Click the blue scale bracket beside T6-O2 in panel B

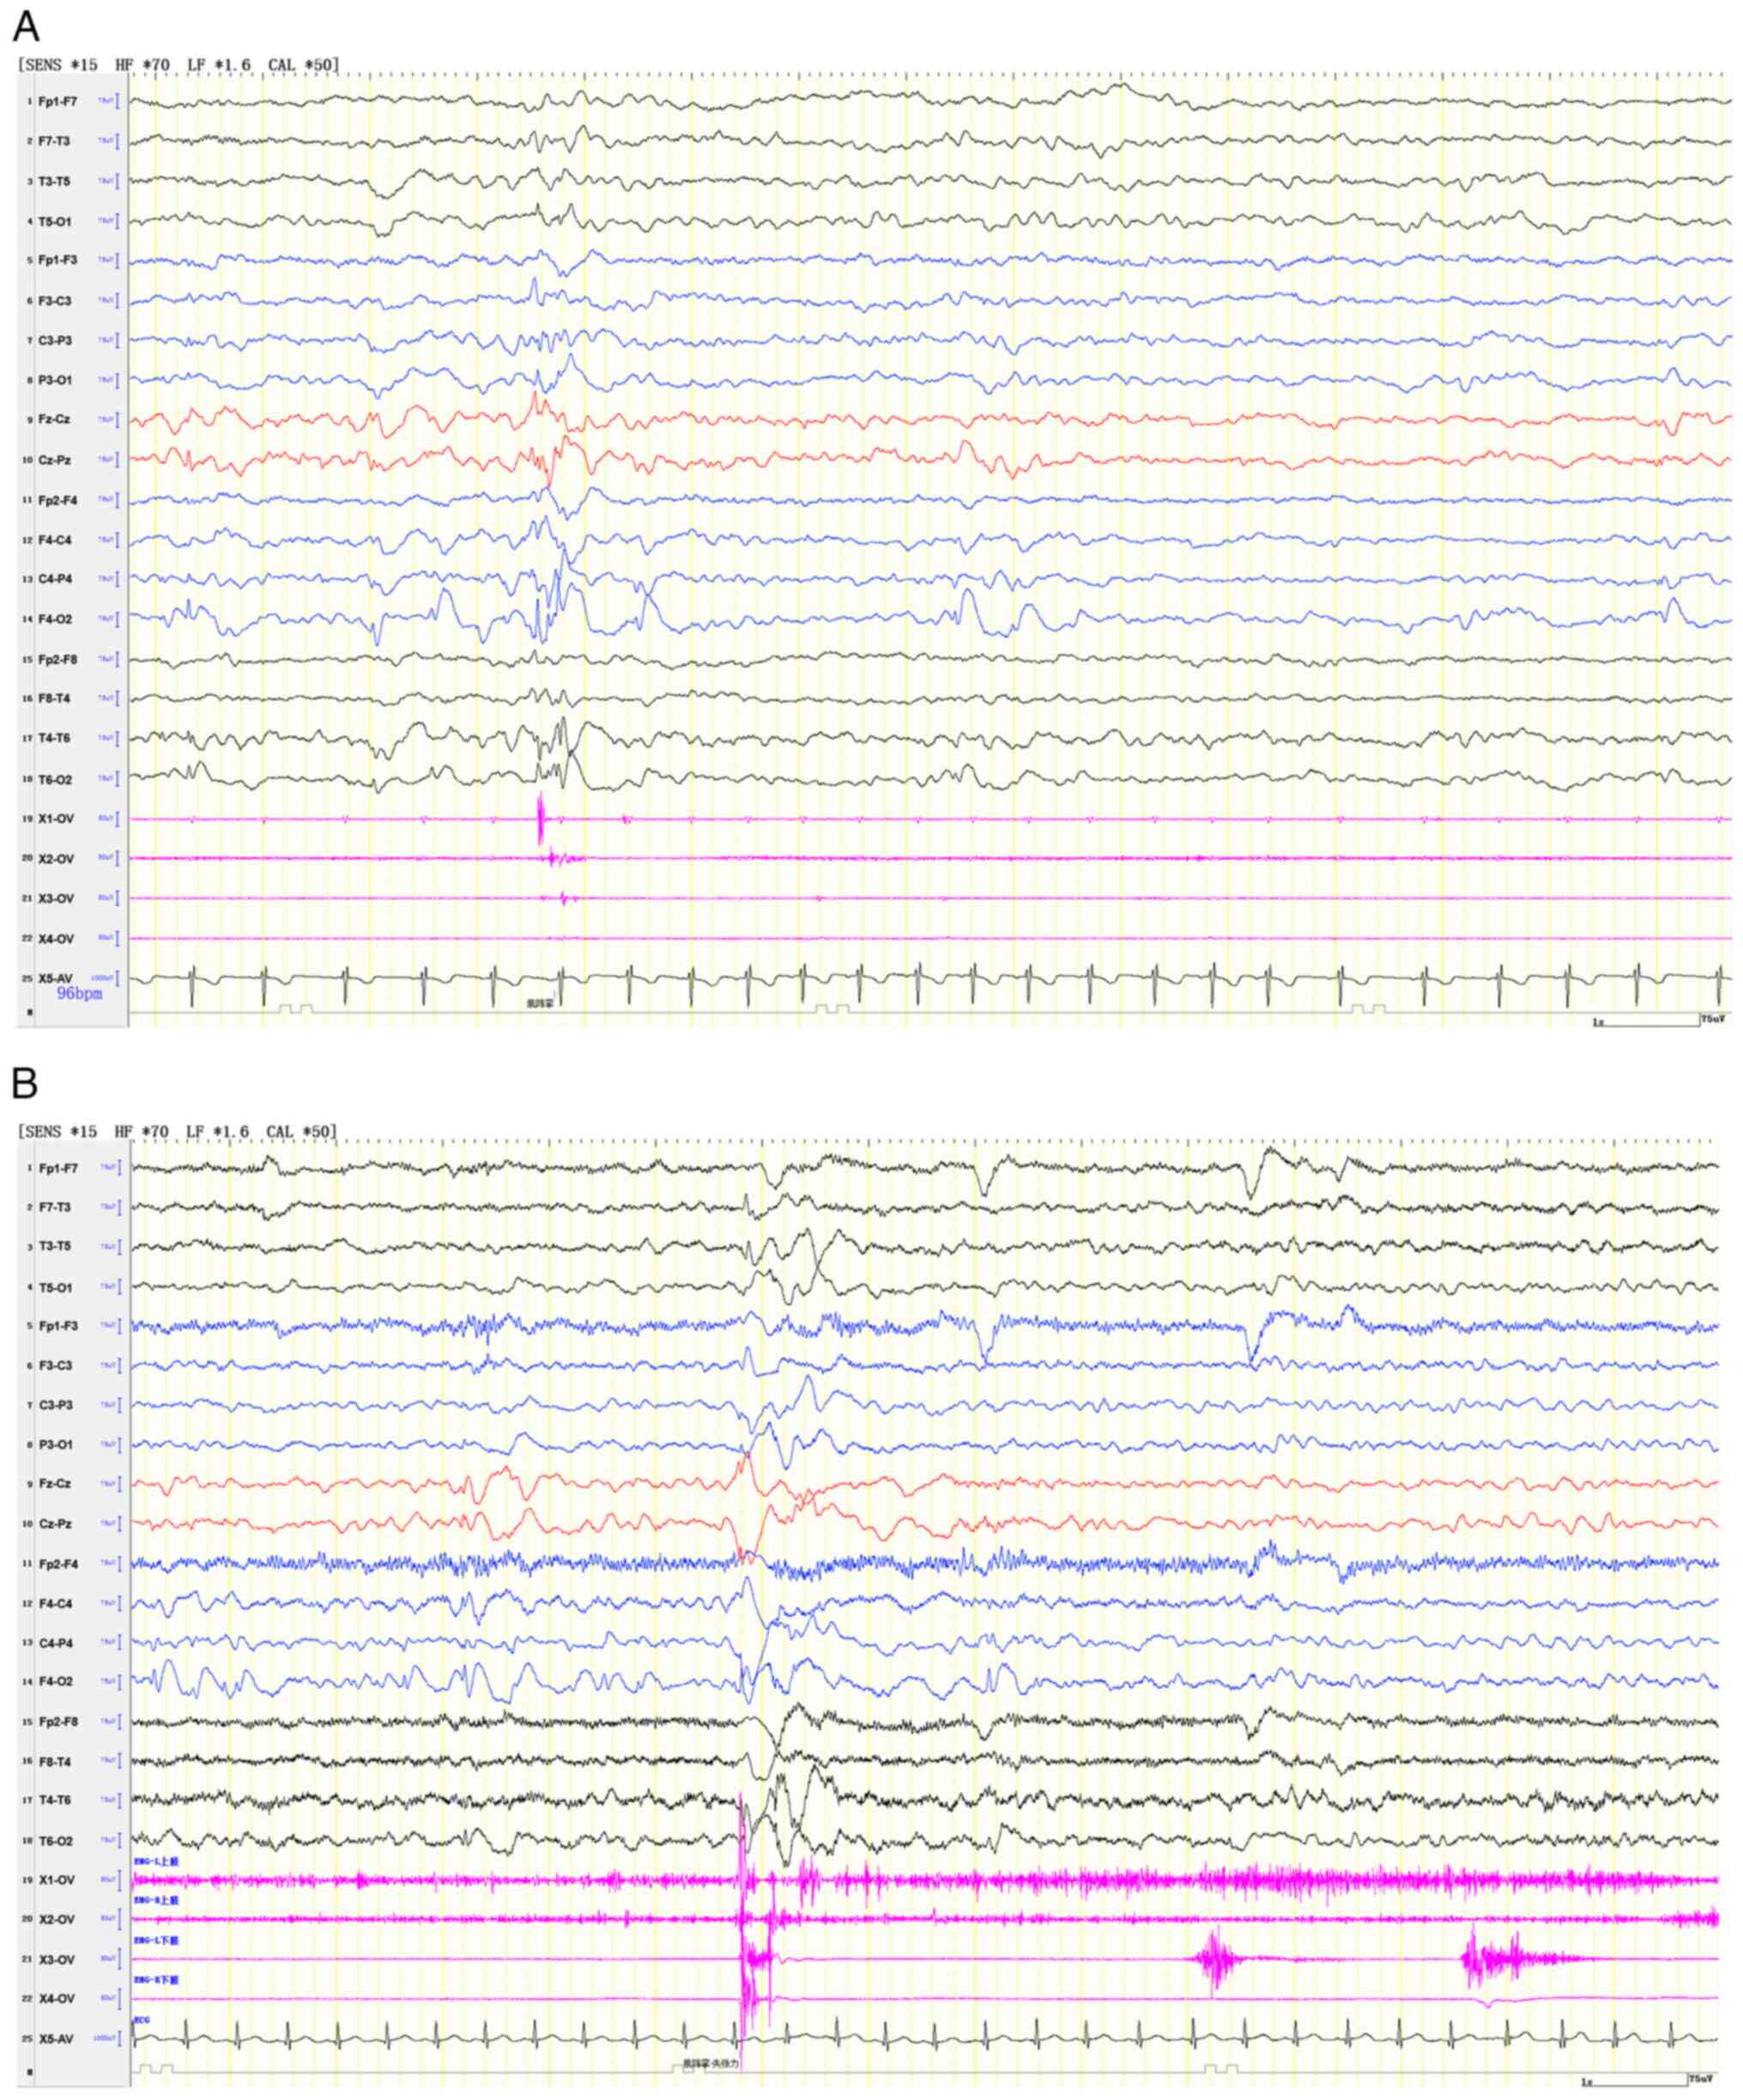click(x=120, y=1842)
